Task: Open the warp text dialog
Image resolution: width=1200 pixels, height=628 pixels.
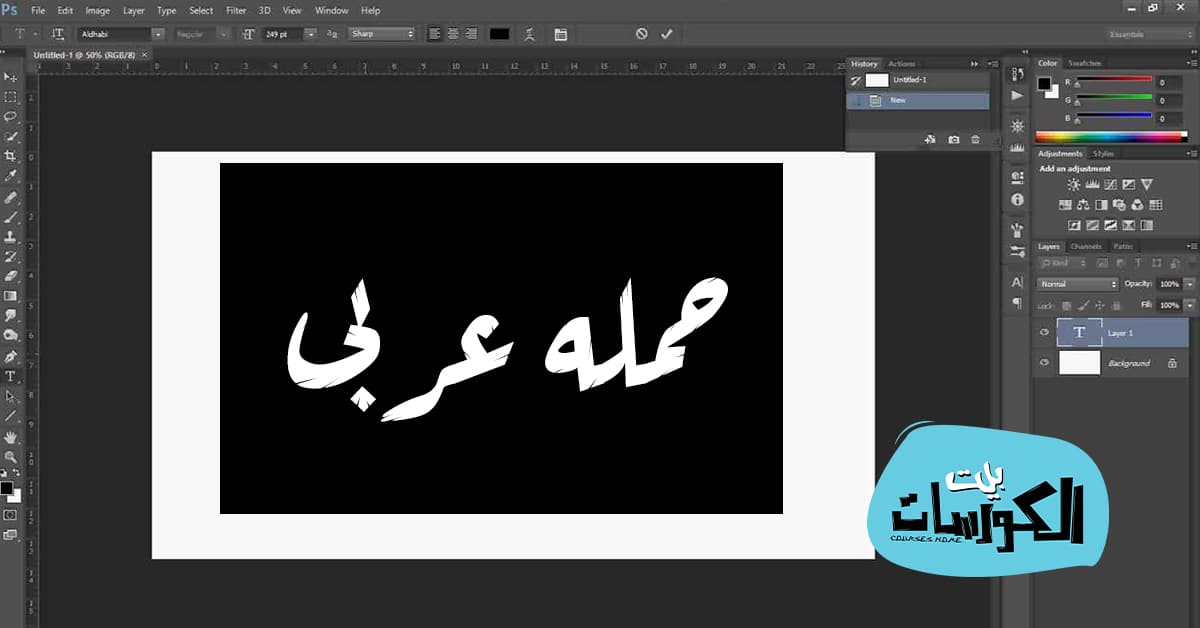Action: [x=527, y=33]
